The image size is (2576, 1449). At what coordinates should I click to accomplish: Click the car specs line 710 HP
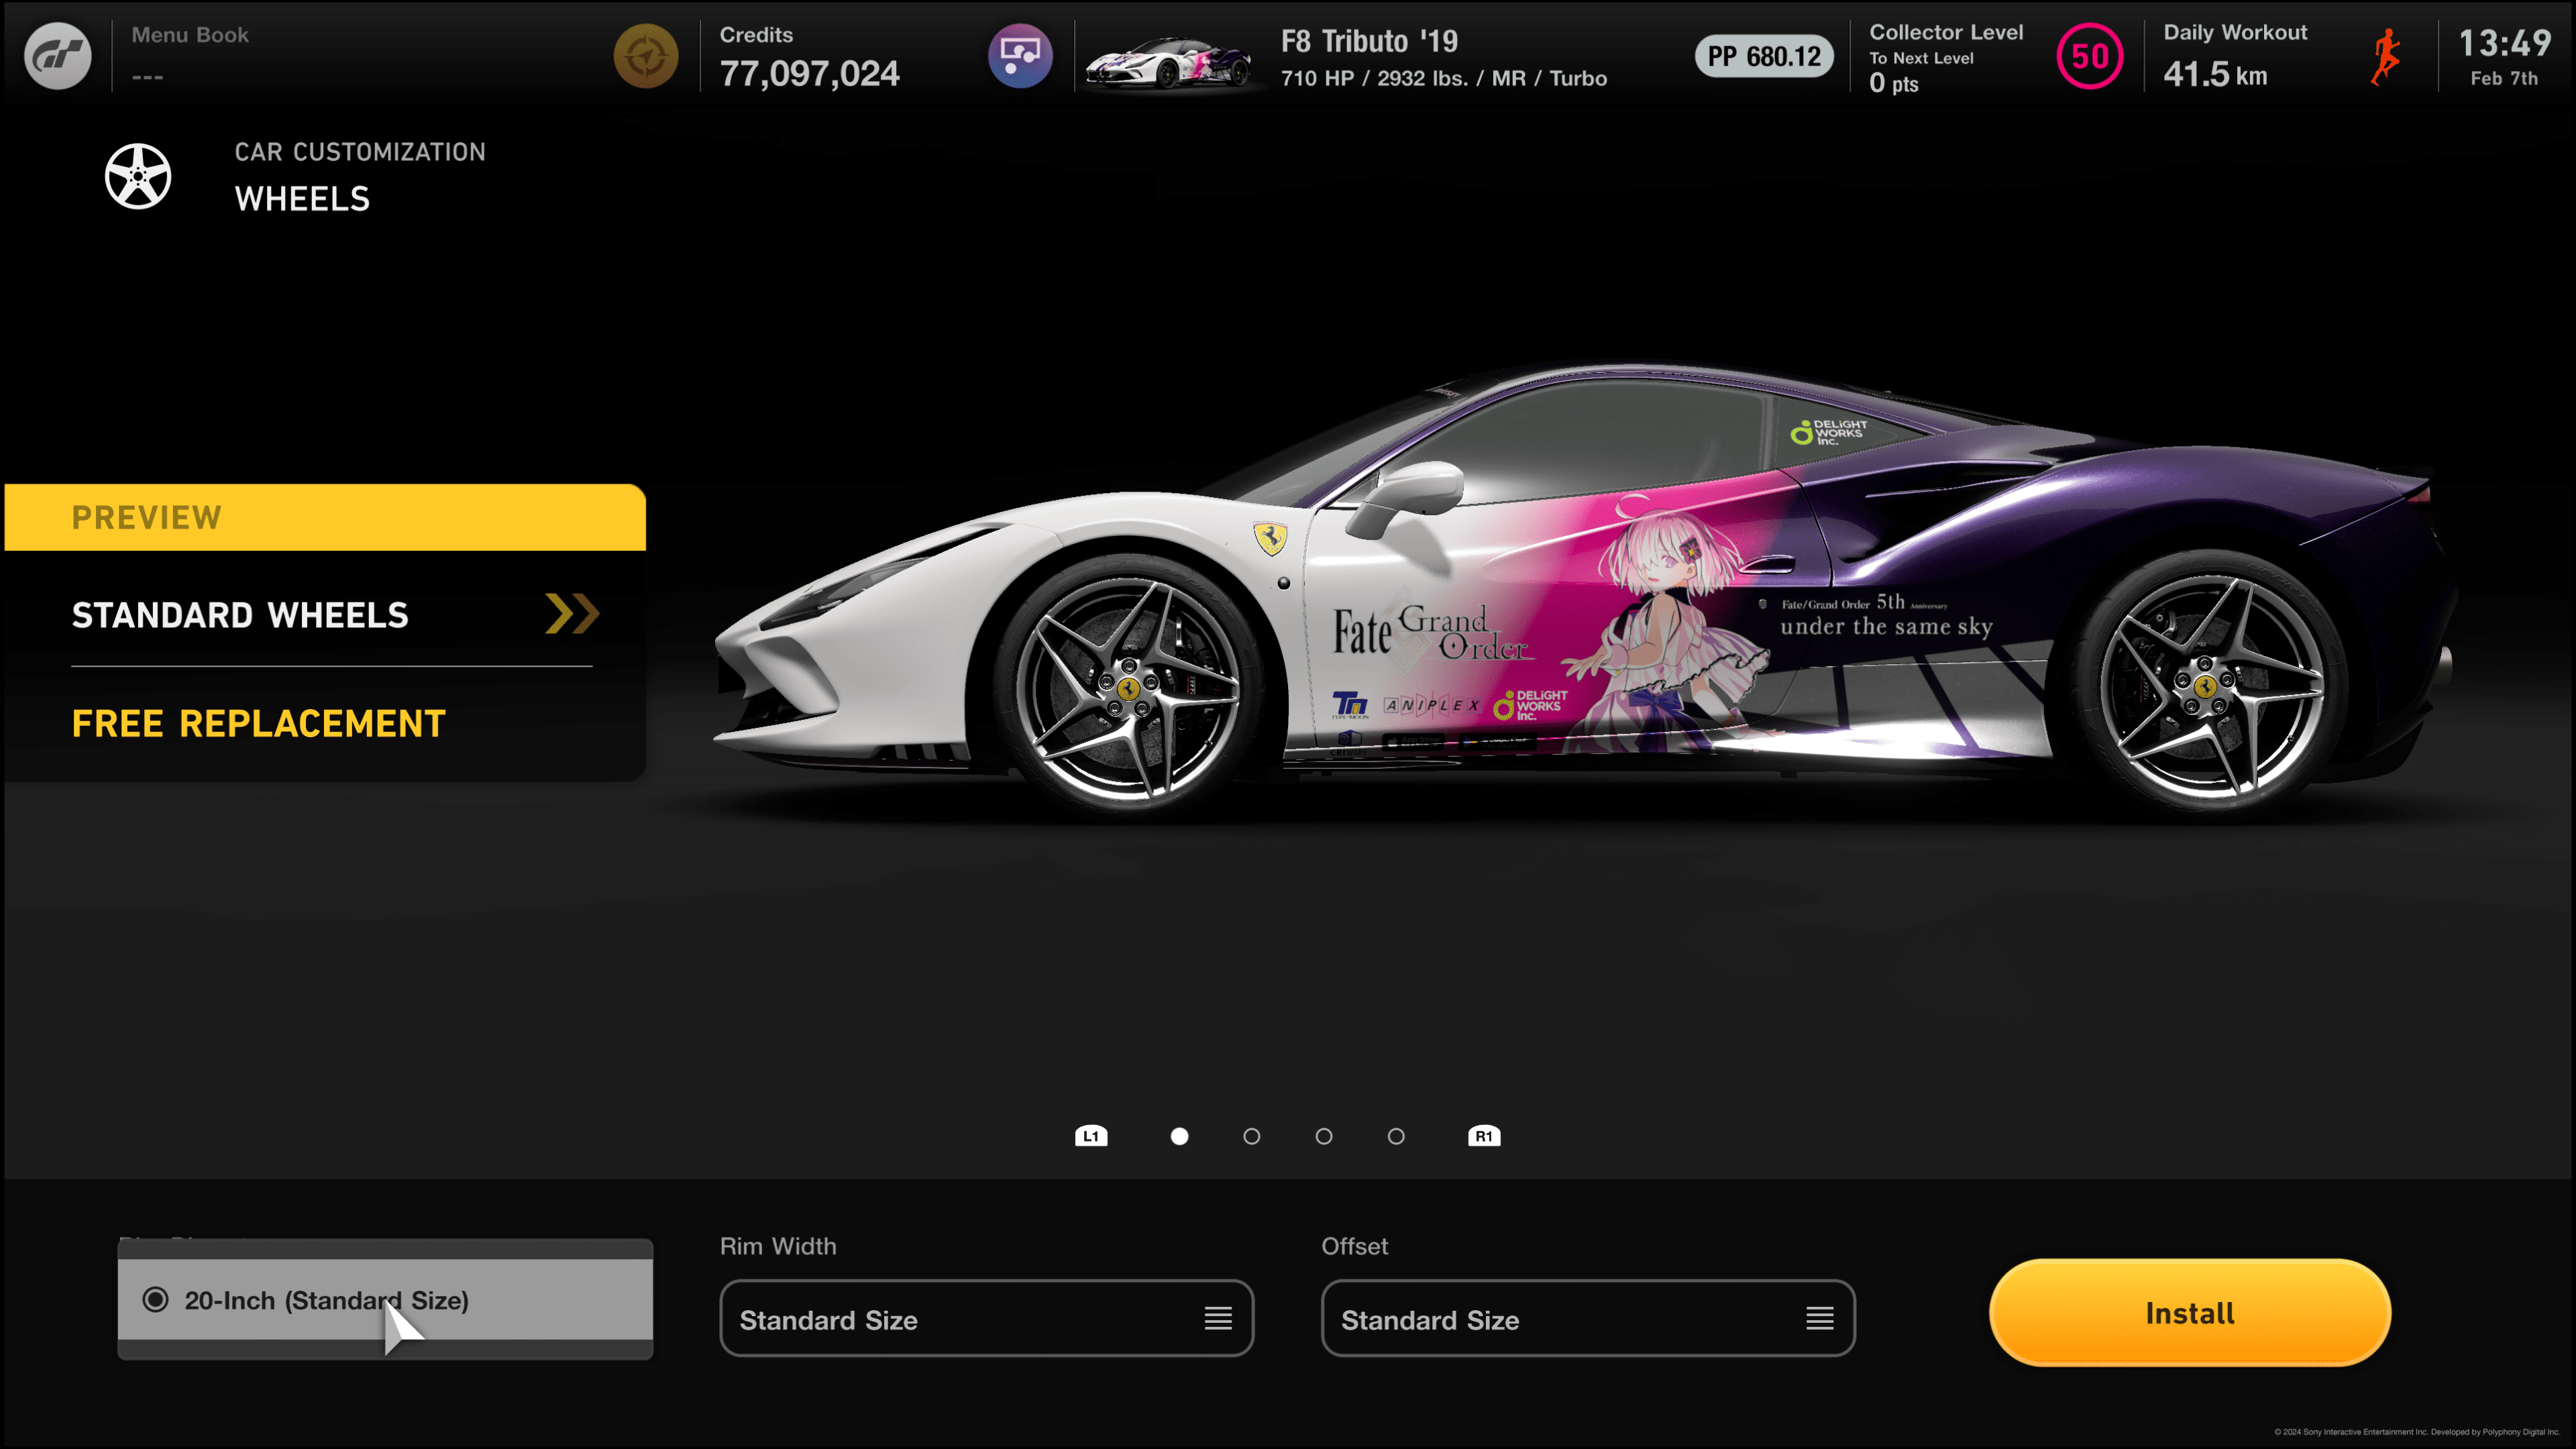tap(1444, 78)
